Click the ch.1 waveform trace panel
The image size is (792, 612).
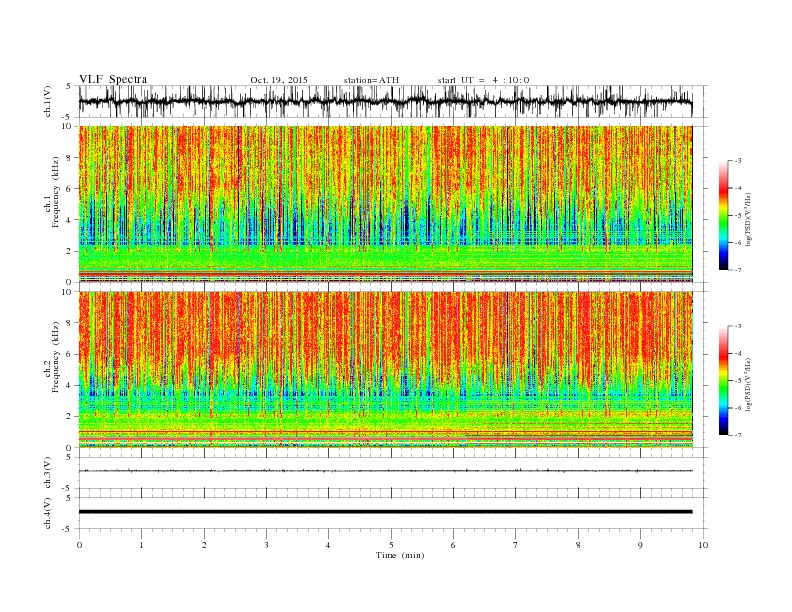tap(393, 101)
